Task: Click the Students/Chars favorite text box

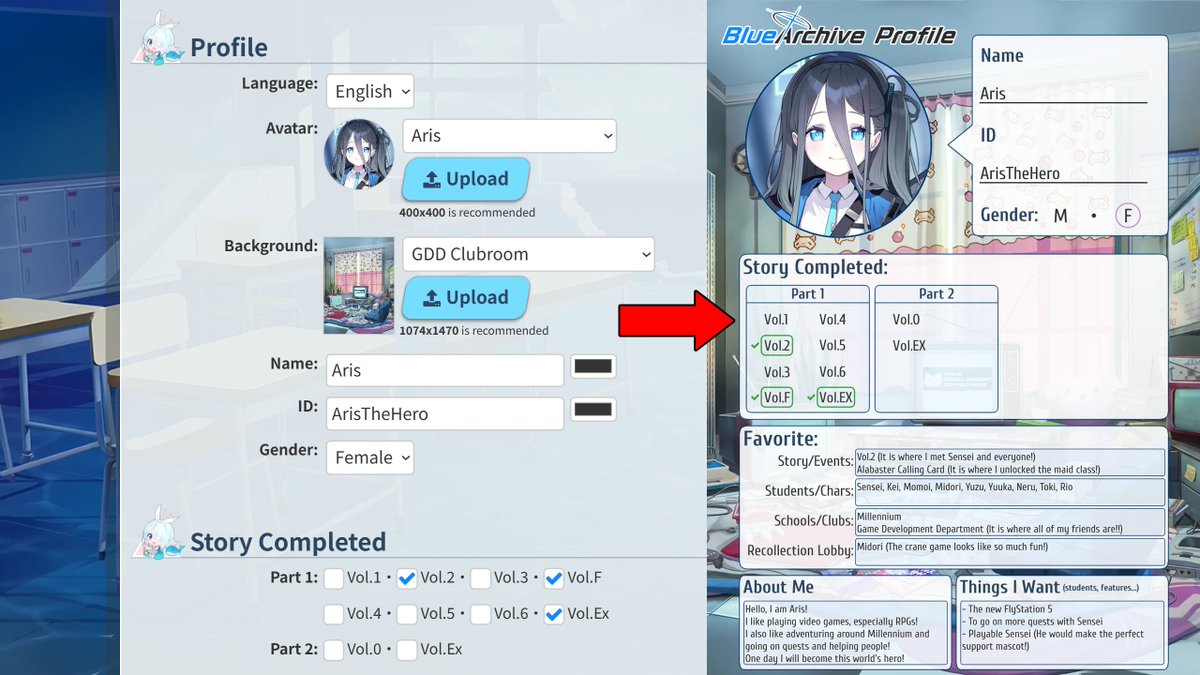Action: [1010, 491]
